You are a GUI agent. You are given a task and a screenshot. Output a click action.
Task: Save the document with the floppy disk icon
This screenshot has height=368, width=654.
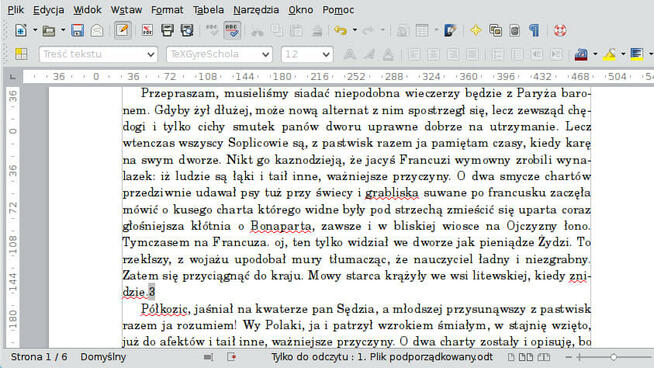click(77, 30)
